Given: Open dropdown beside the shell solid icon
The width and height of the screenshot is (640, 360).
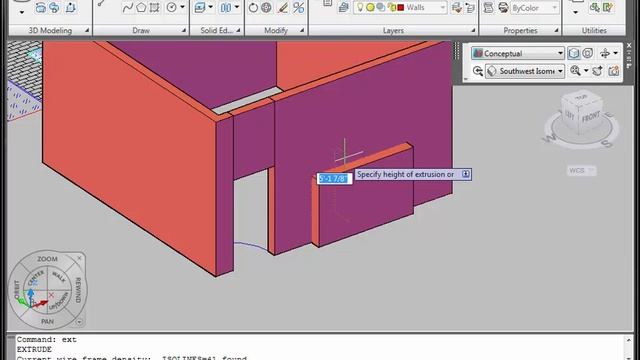Looking at the screenshot, I should (237, 7).
